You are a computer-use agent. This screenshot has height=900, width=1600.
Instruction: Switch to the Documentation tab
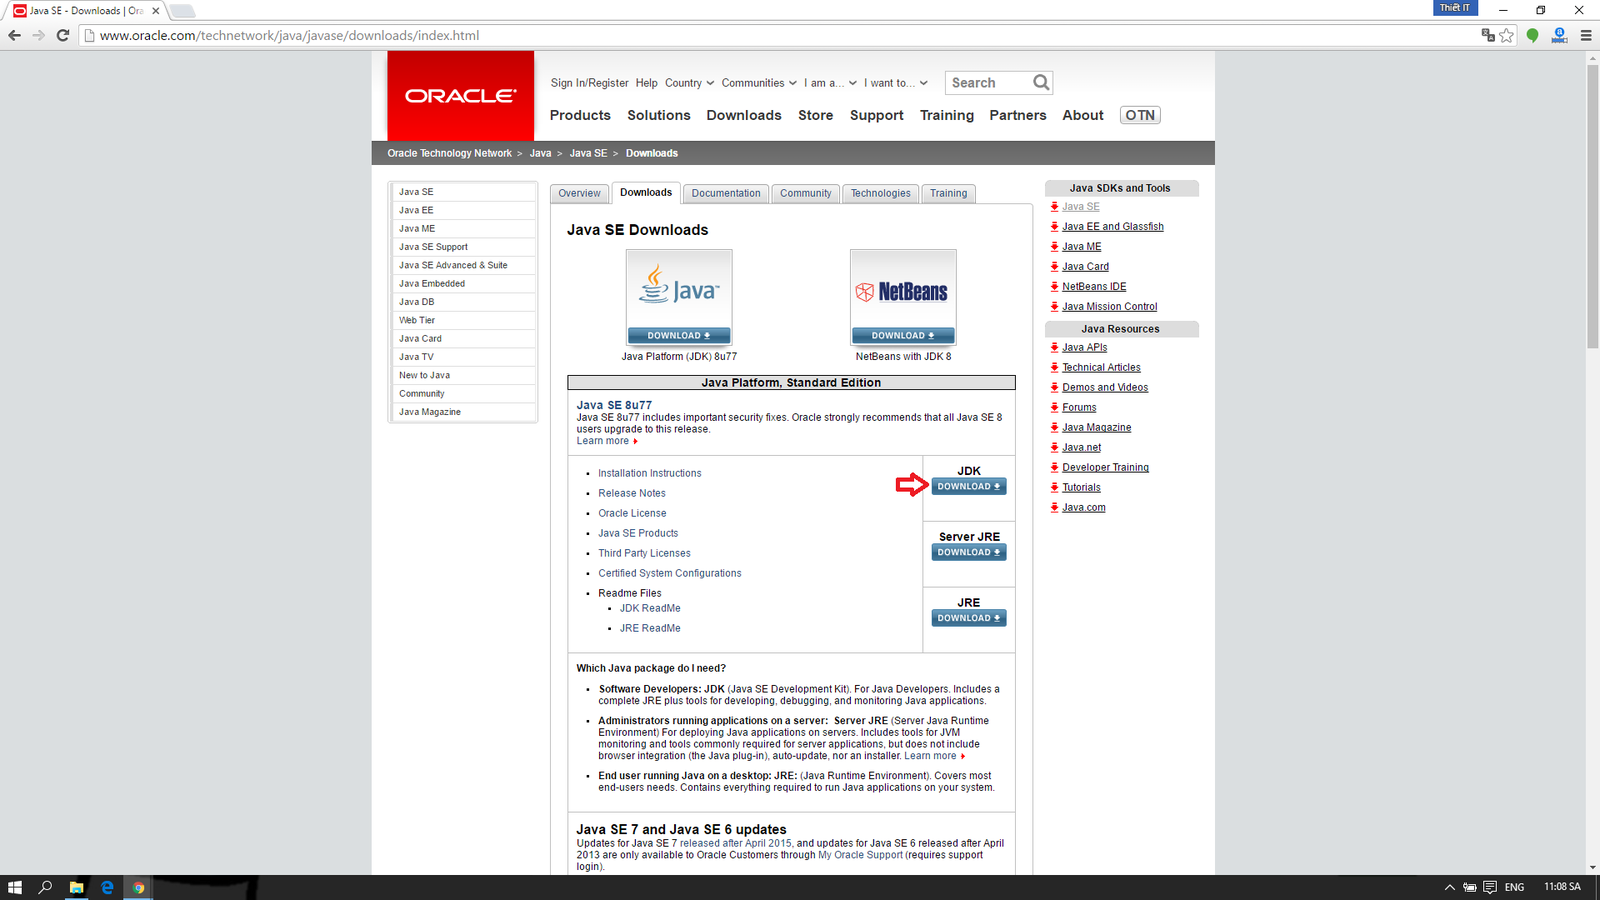click(726, 193)
